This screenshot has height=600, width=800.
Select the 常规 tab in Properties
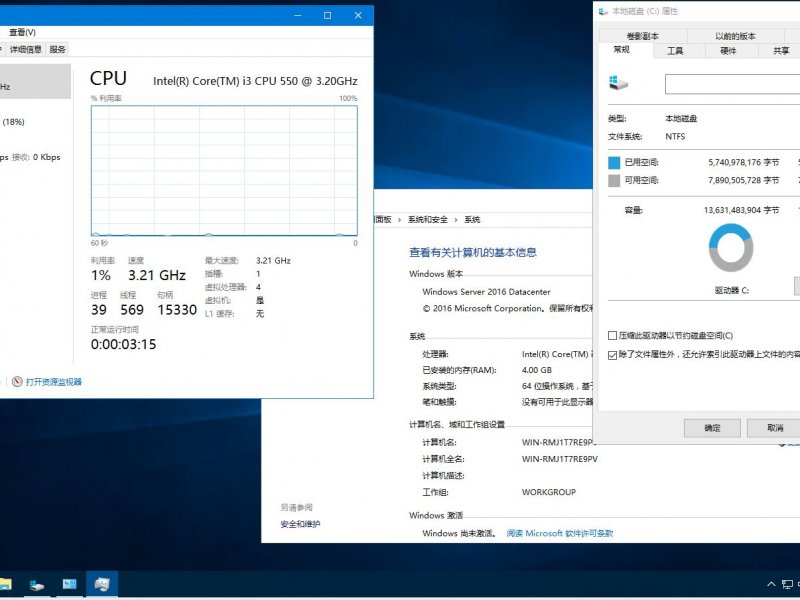tap(622, 49)
